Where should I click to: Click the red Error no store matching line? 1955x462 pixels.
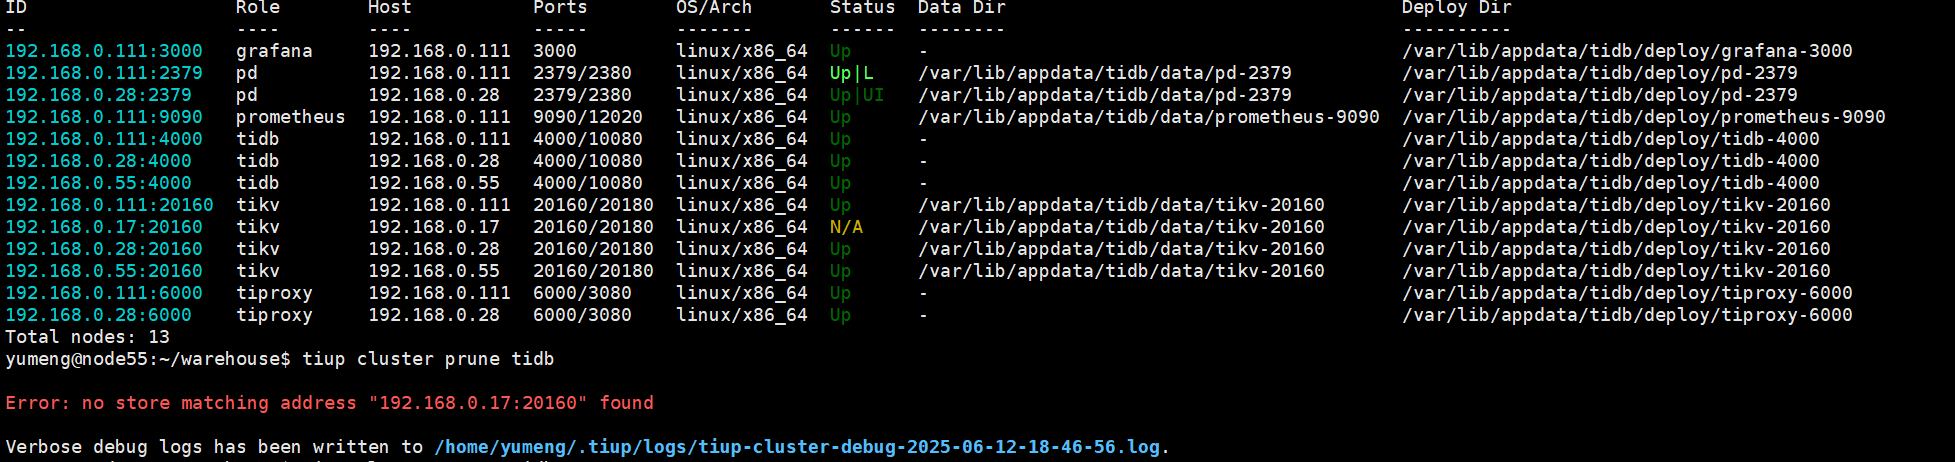click(330, 403)
